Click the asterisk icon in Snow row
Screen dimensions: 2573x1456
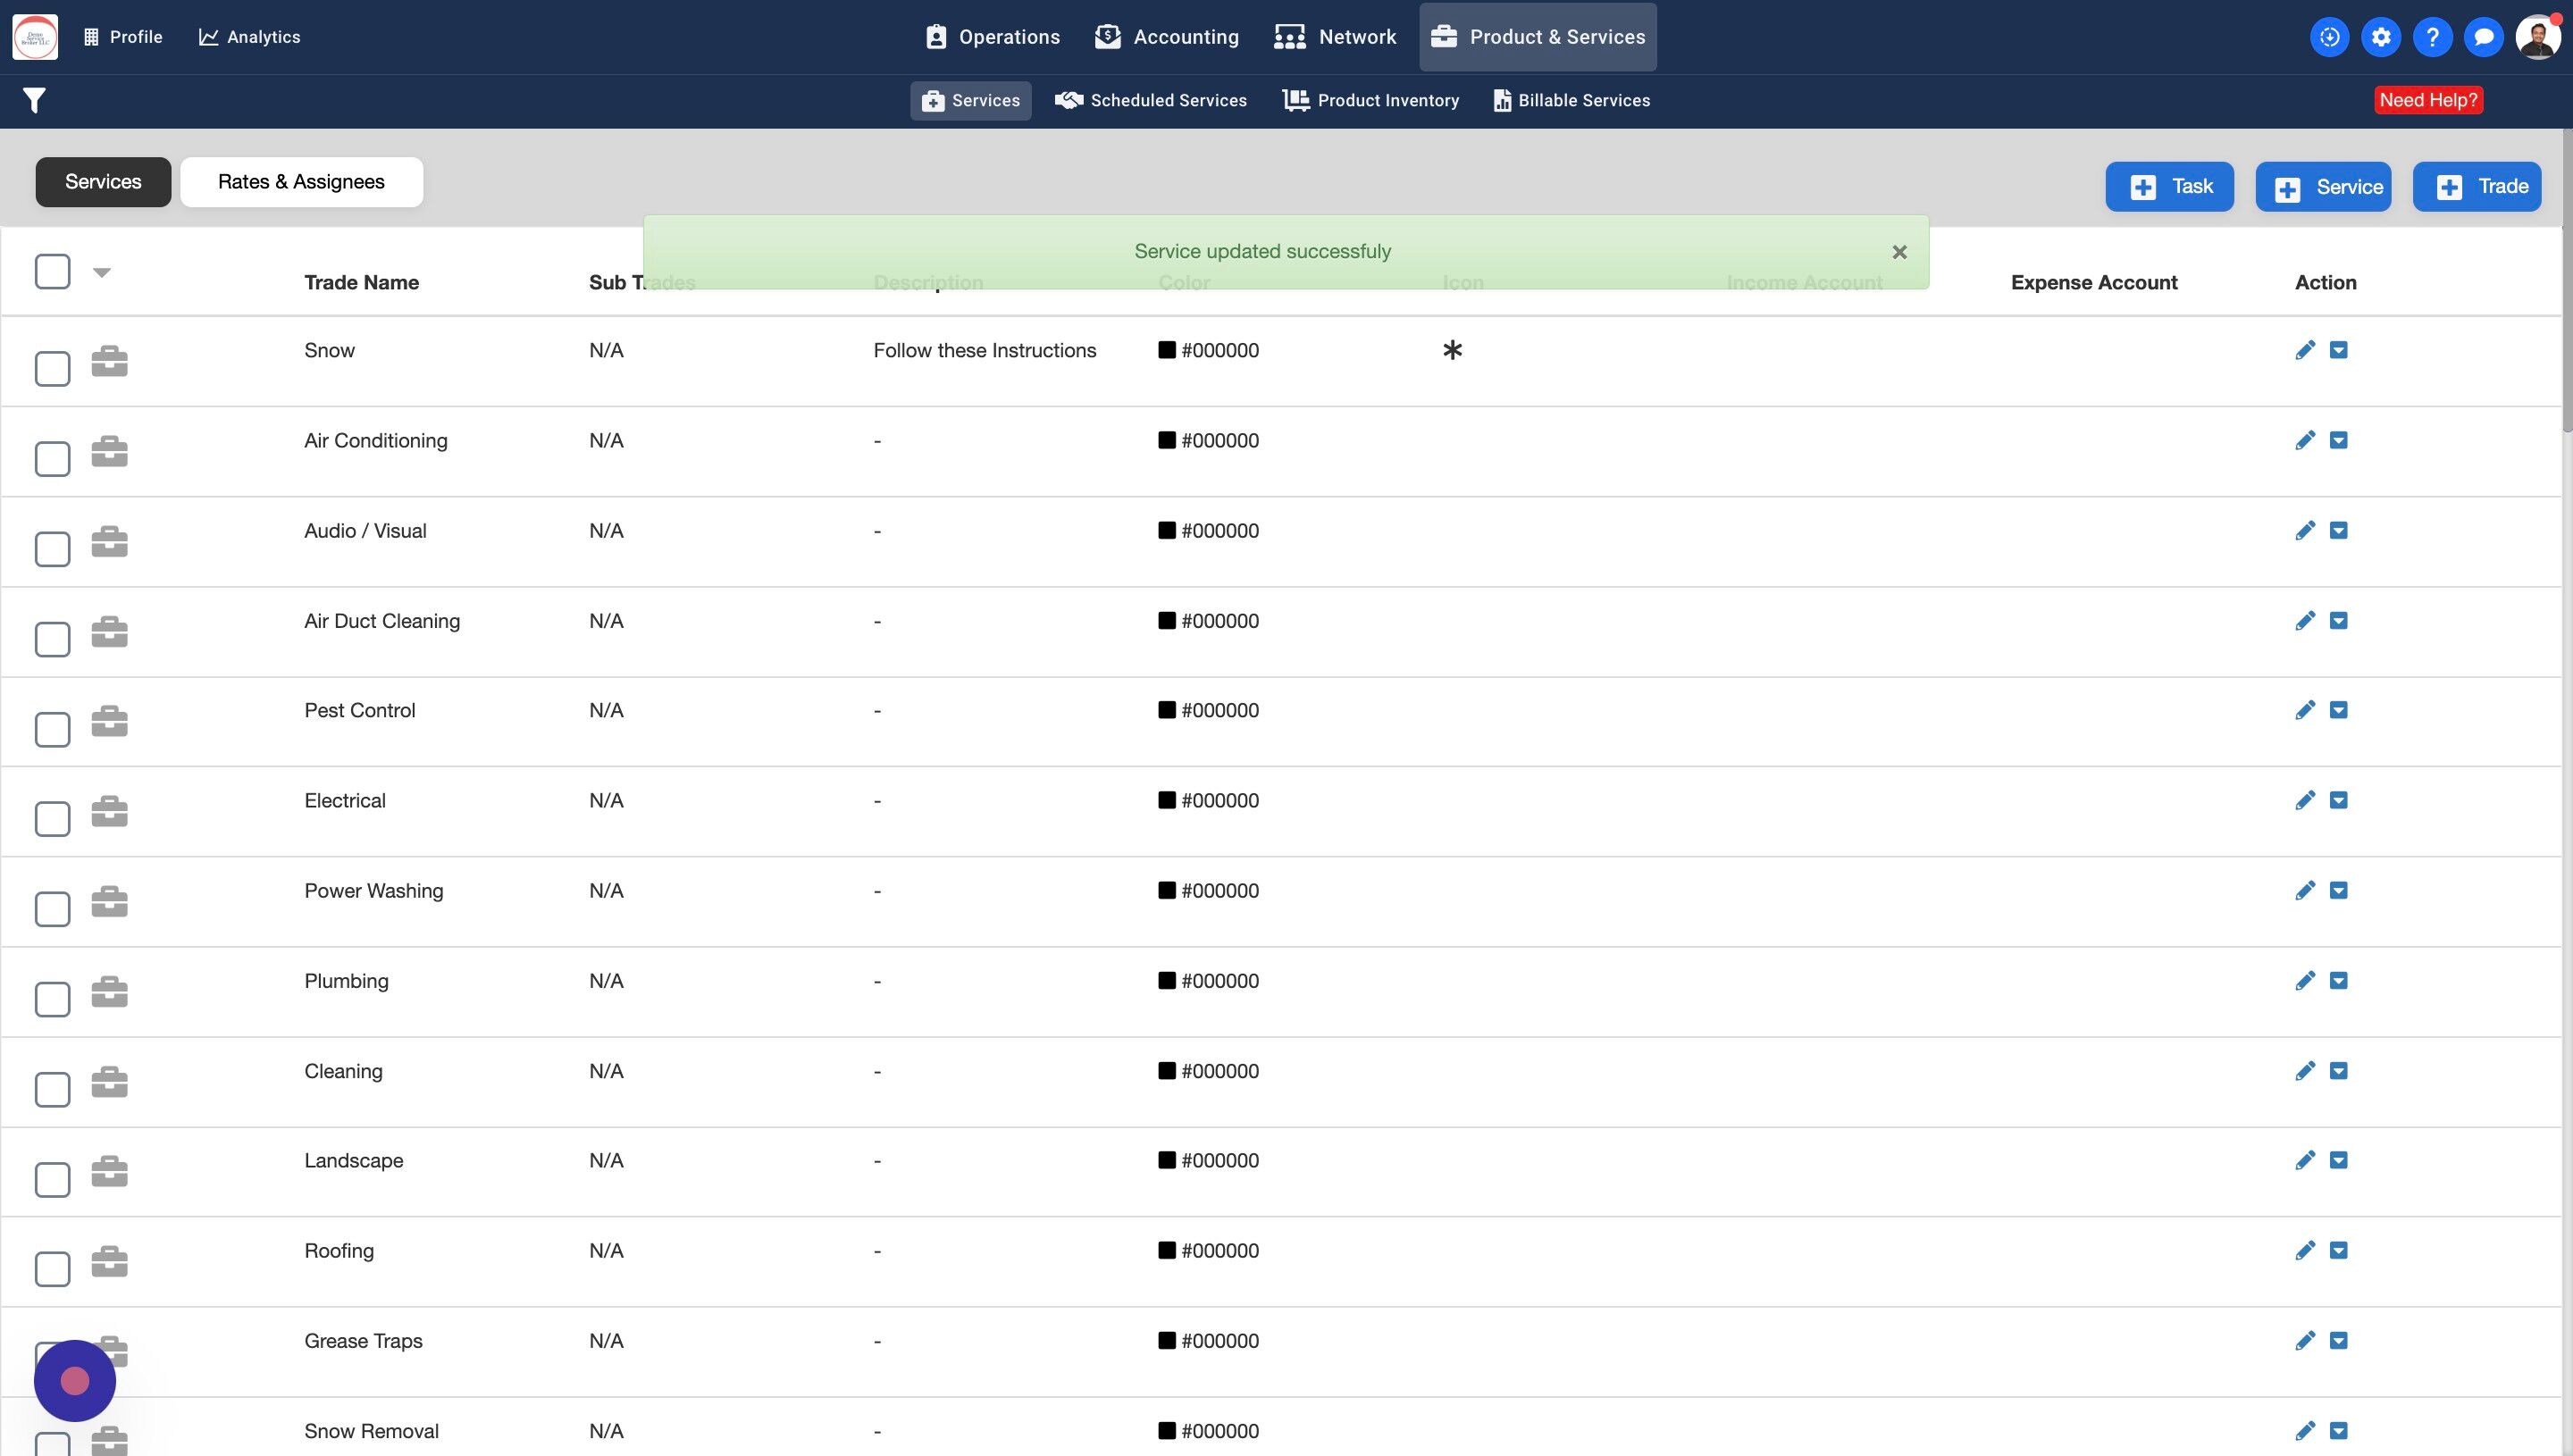pos(1452,350)
